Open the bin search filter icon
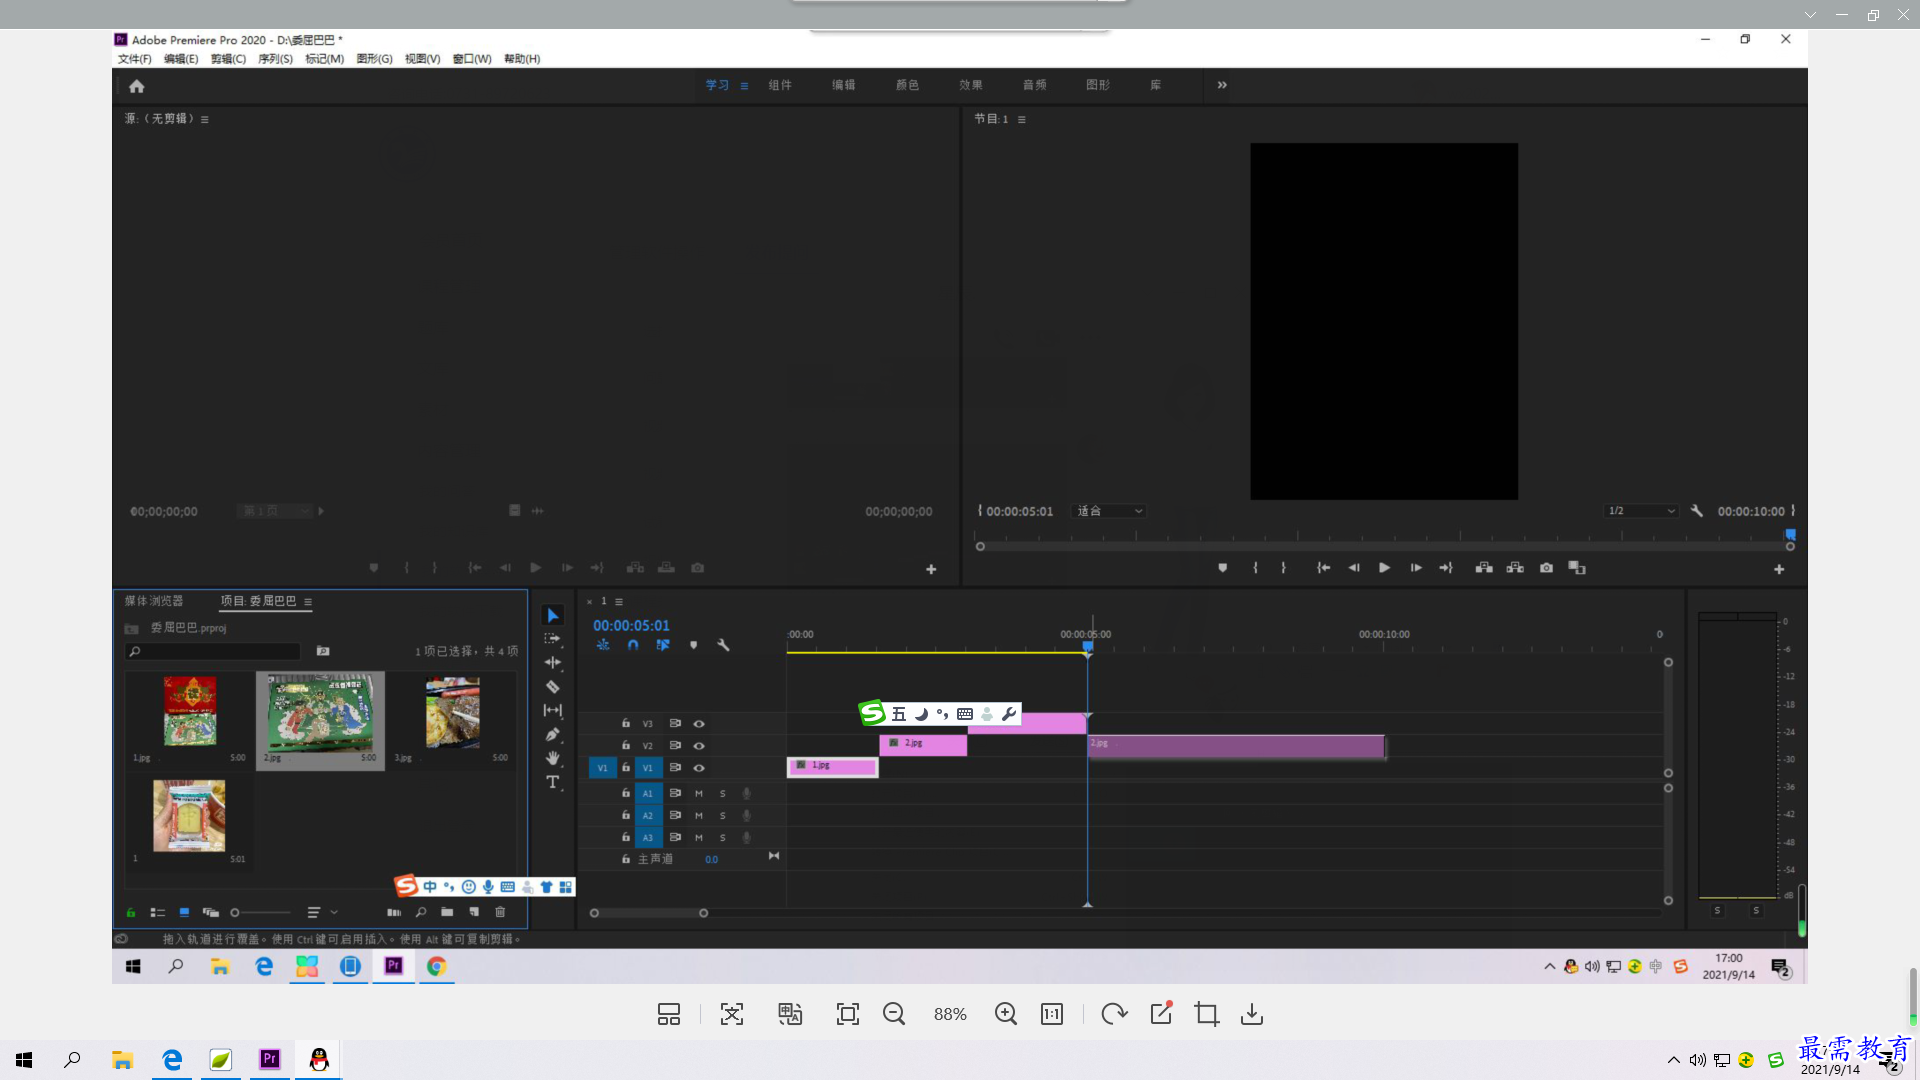 tap(323, 651)
